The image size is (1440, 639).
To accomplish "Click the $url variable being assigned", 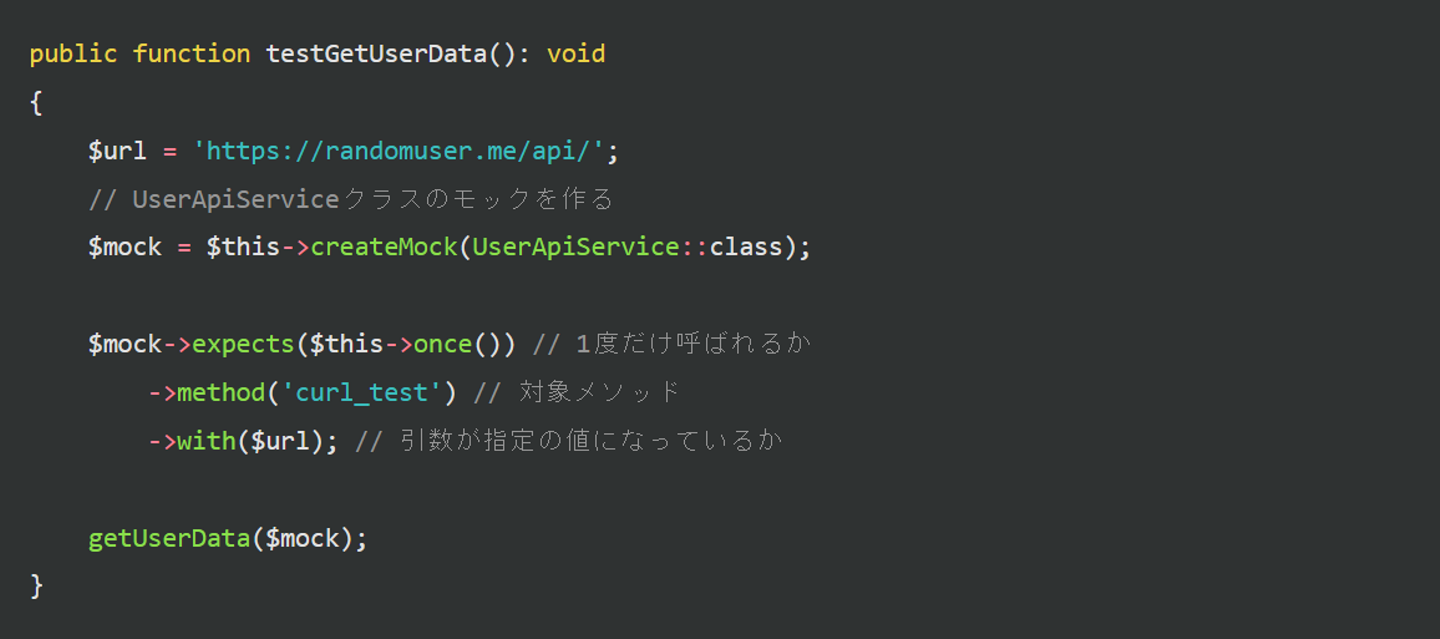I will (117, 151).
